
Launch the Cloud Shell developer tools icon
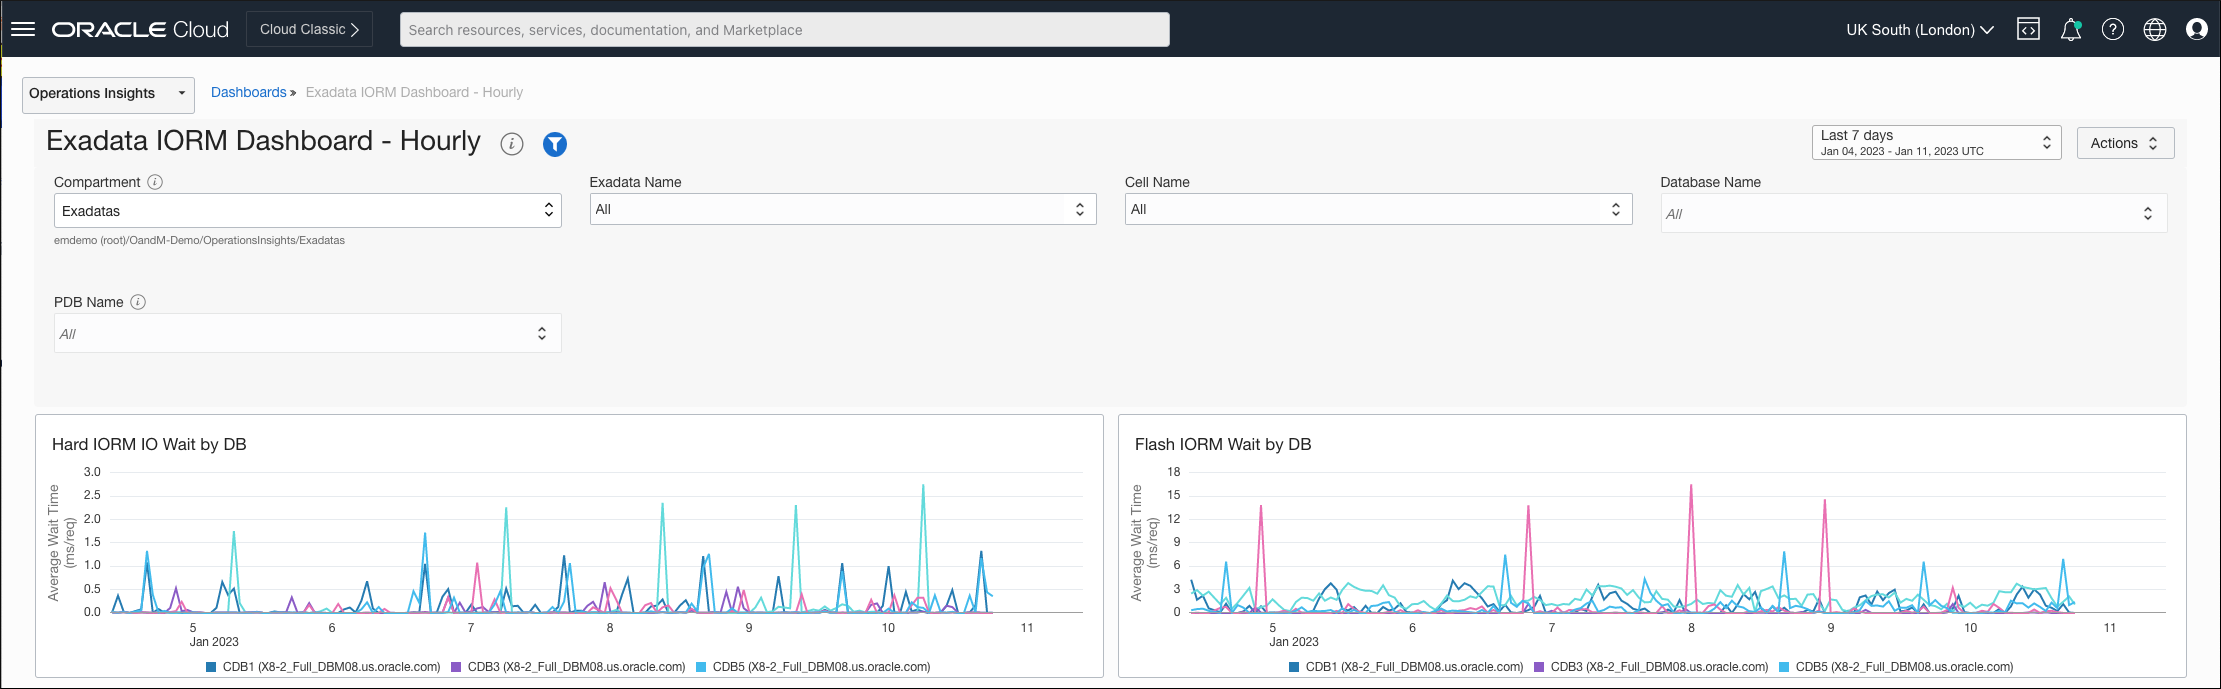pyautogui.click(x=2028, y=29)
